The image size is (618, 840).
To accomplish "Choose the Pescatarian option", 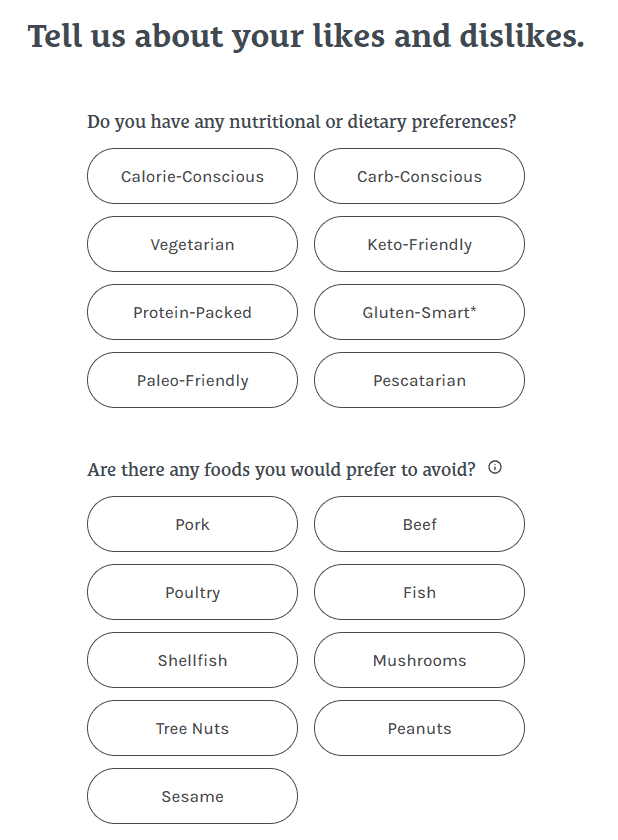I will point(419,381).
